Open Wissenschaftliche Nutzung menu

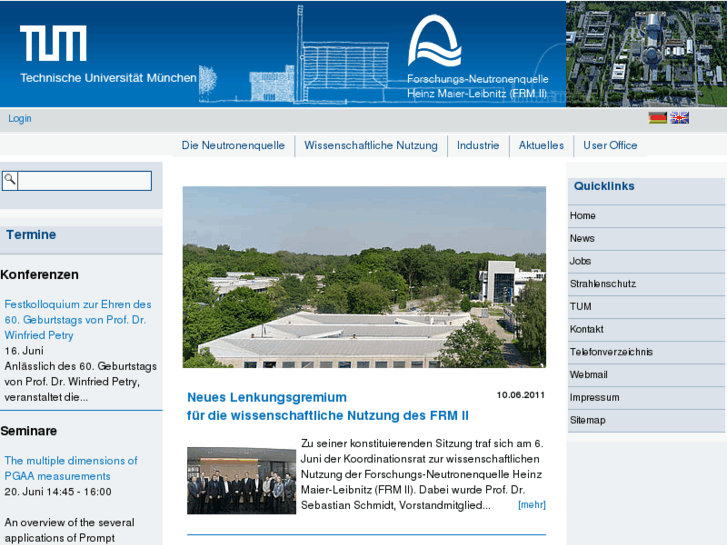coord(371,146)
